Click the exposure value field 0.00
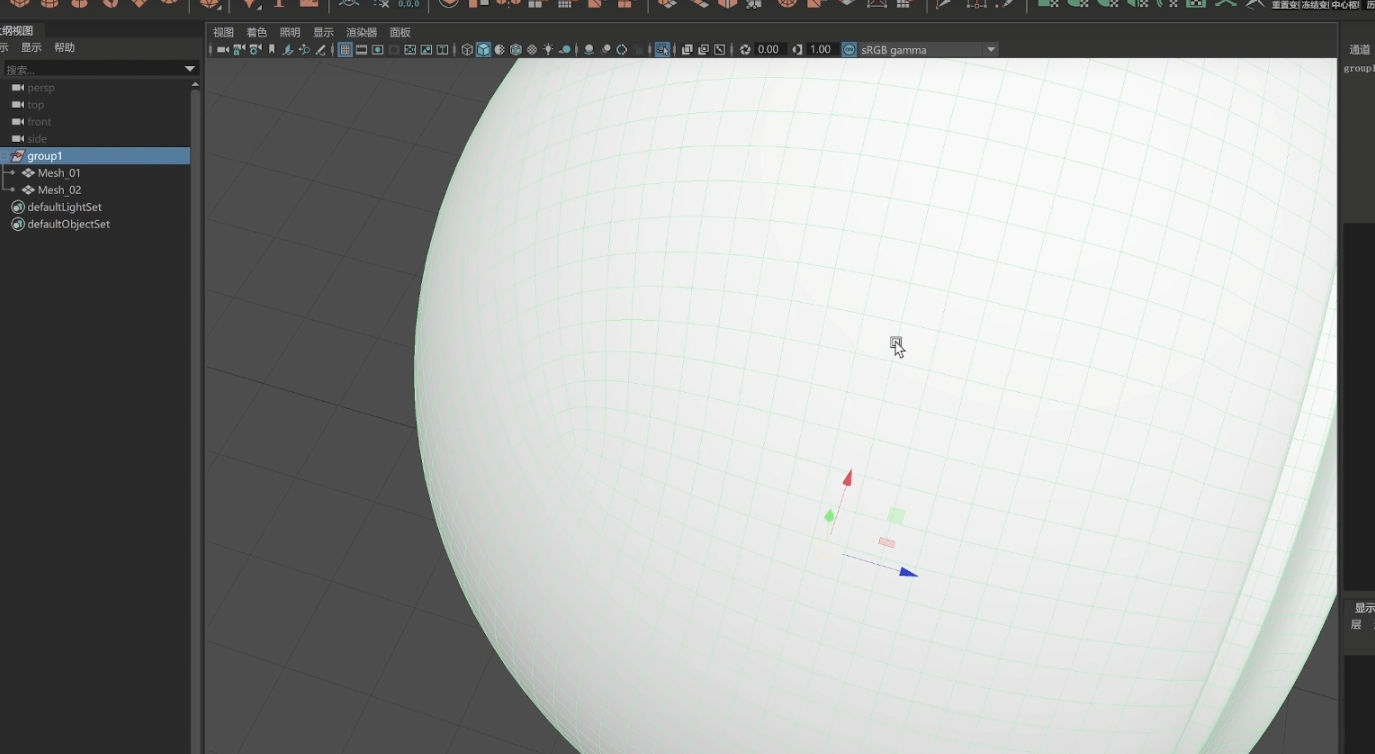 768,49
